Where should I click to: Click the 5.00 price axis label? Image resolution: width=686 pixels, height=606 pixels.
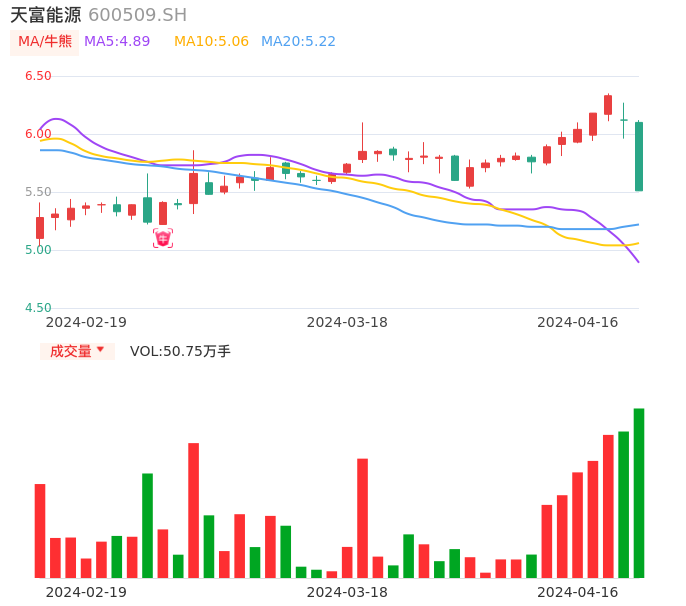(38, 250)
